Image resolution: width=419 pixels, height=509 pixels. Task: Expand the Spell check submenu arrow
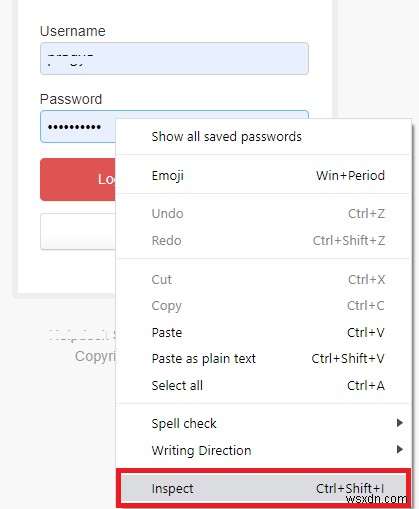[x=400, y=423]
